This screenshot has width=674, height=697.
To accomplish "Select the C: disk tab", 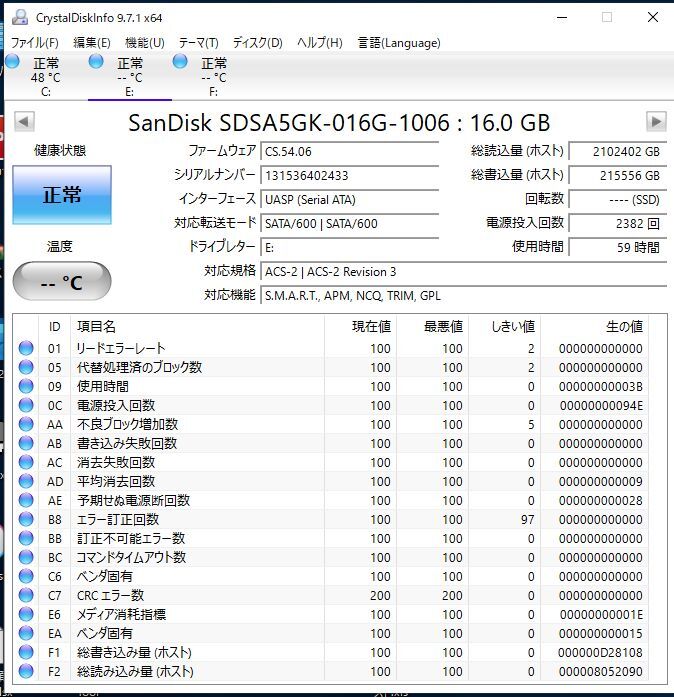I will tap(46, 76).
